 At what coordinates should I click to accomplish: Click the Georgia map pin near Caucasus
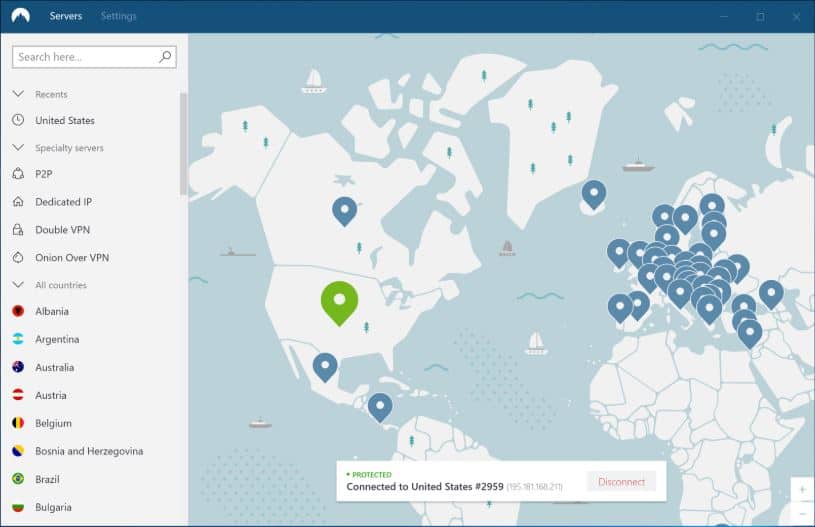(771, 295)
